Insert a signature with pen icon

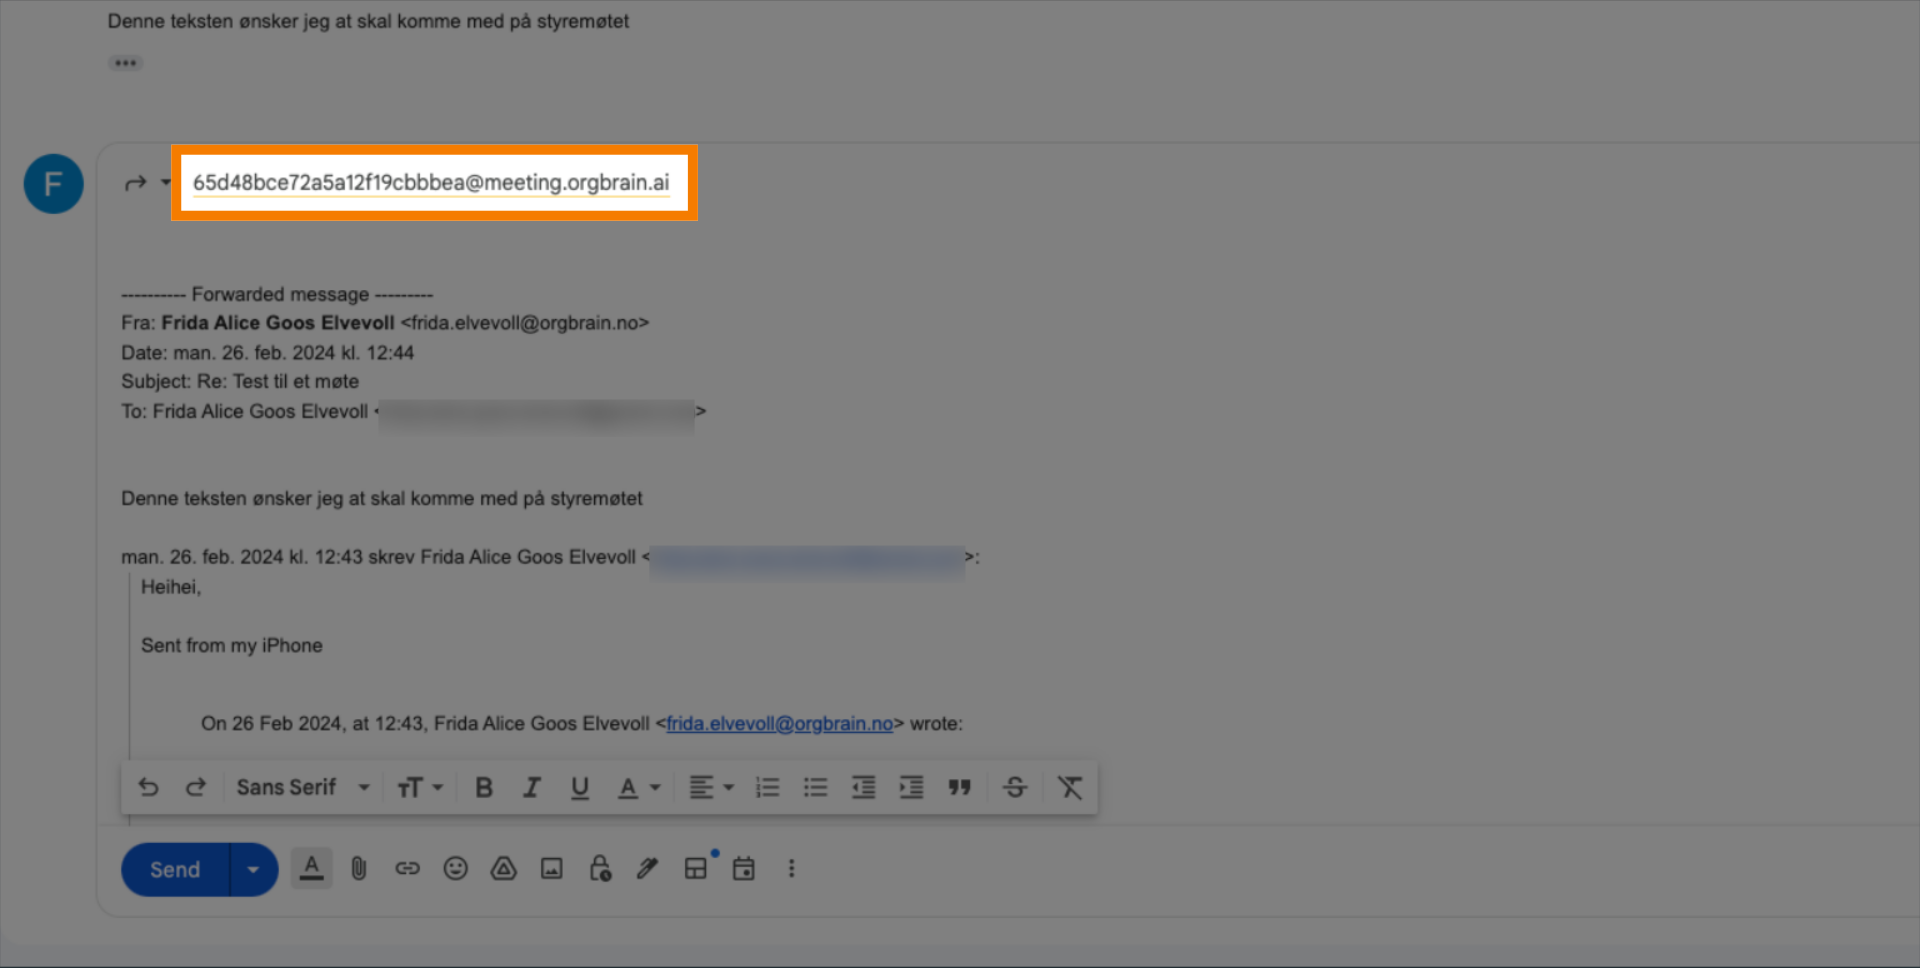coord(647,869)
